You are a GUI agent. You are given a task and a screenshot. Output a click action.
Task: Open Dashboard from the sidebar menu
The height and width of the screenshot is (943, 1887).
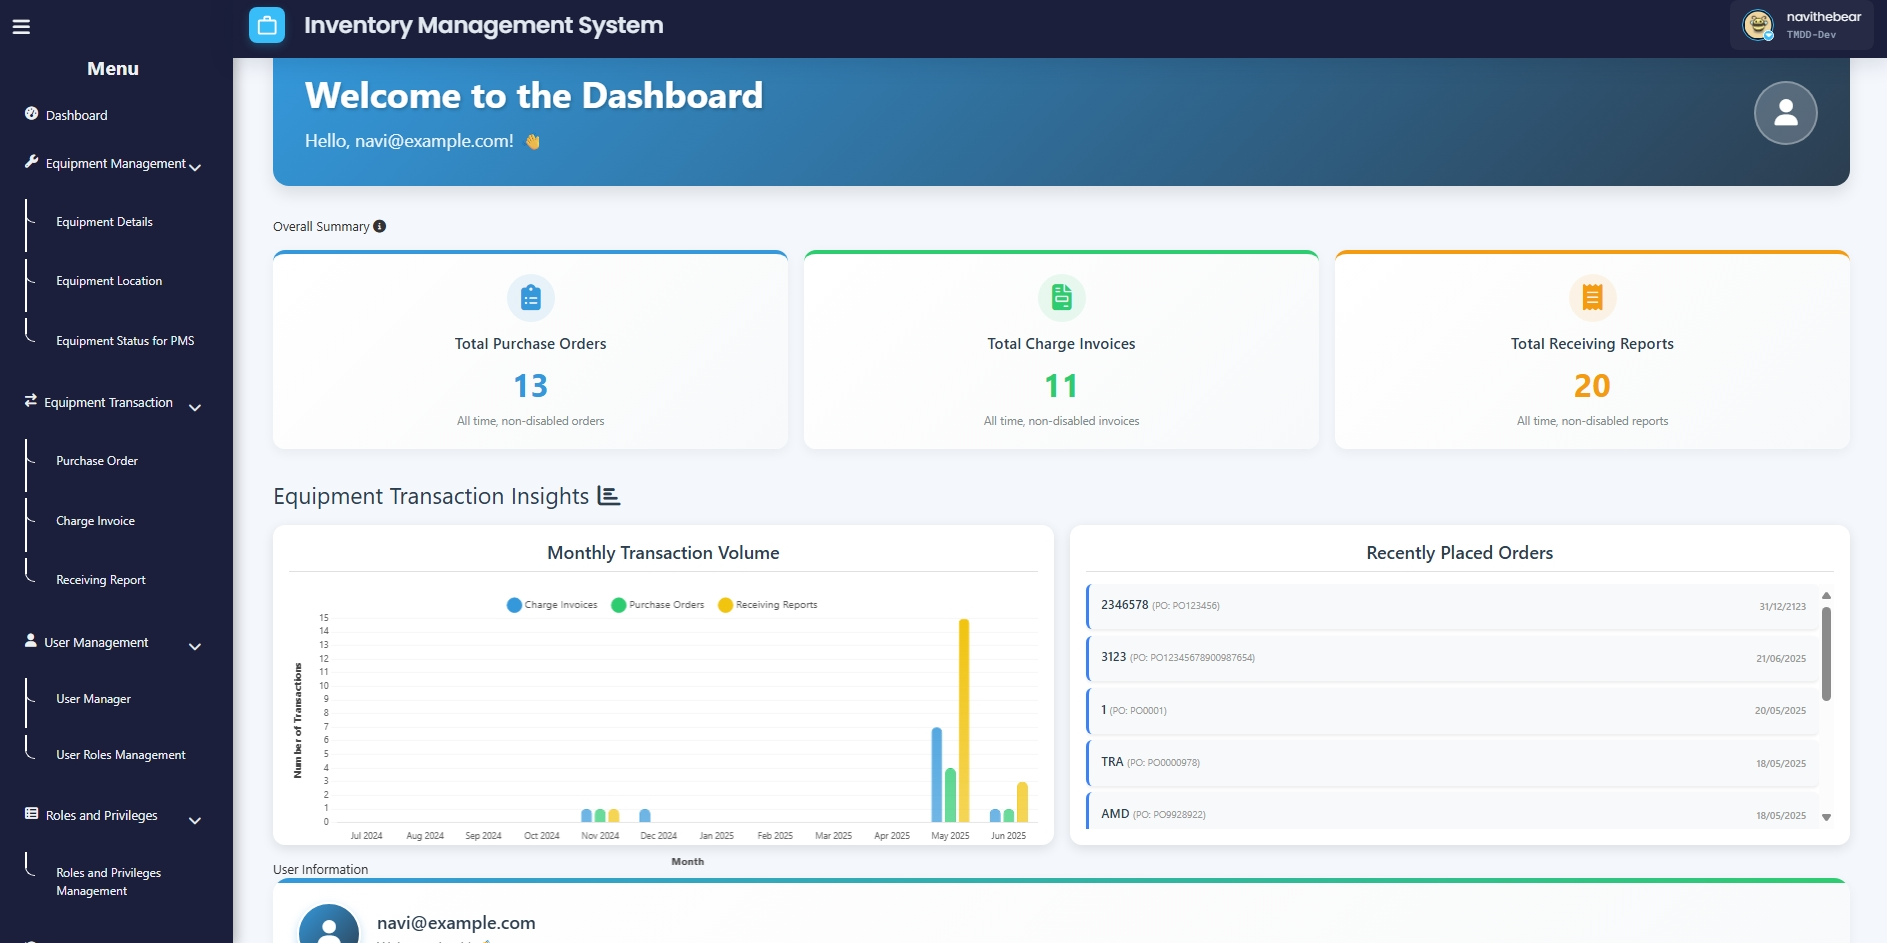tap(76, 115)
